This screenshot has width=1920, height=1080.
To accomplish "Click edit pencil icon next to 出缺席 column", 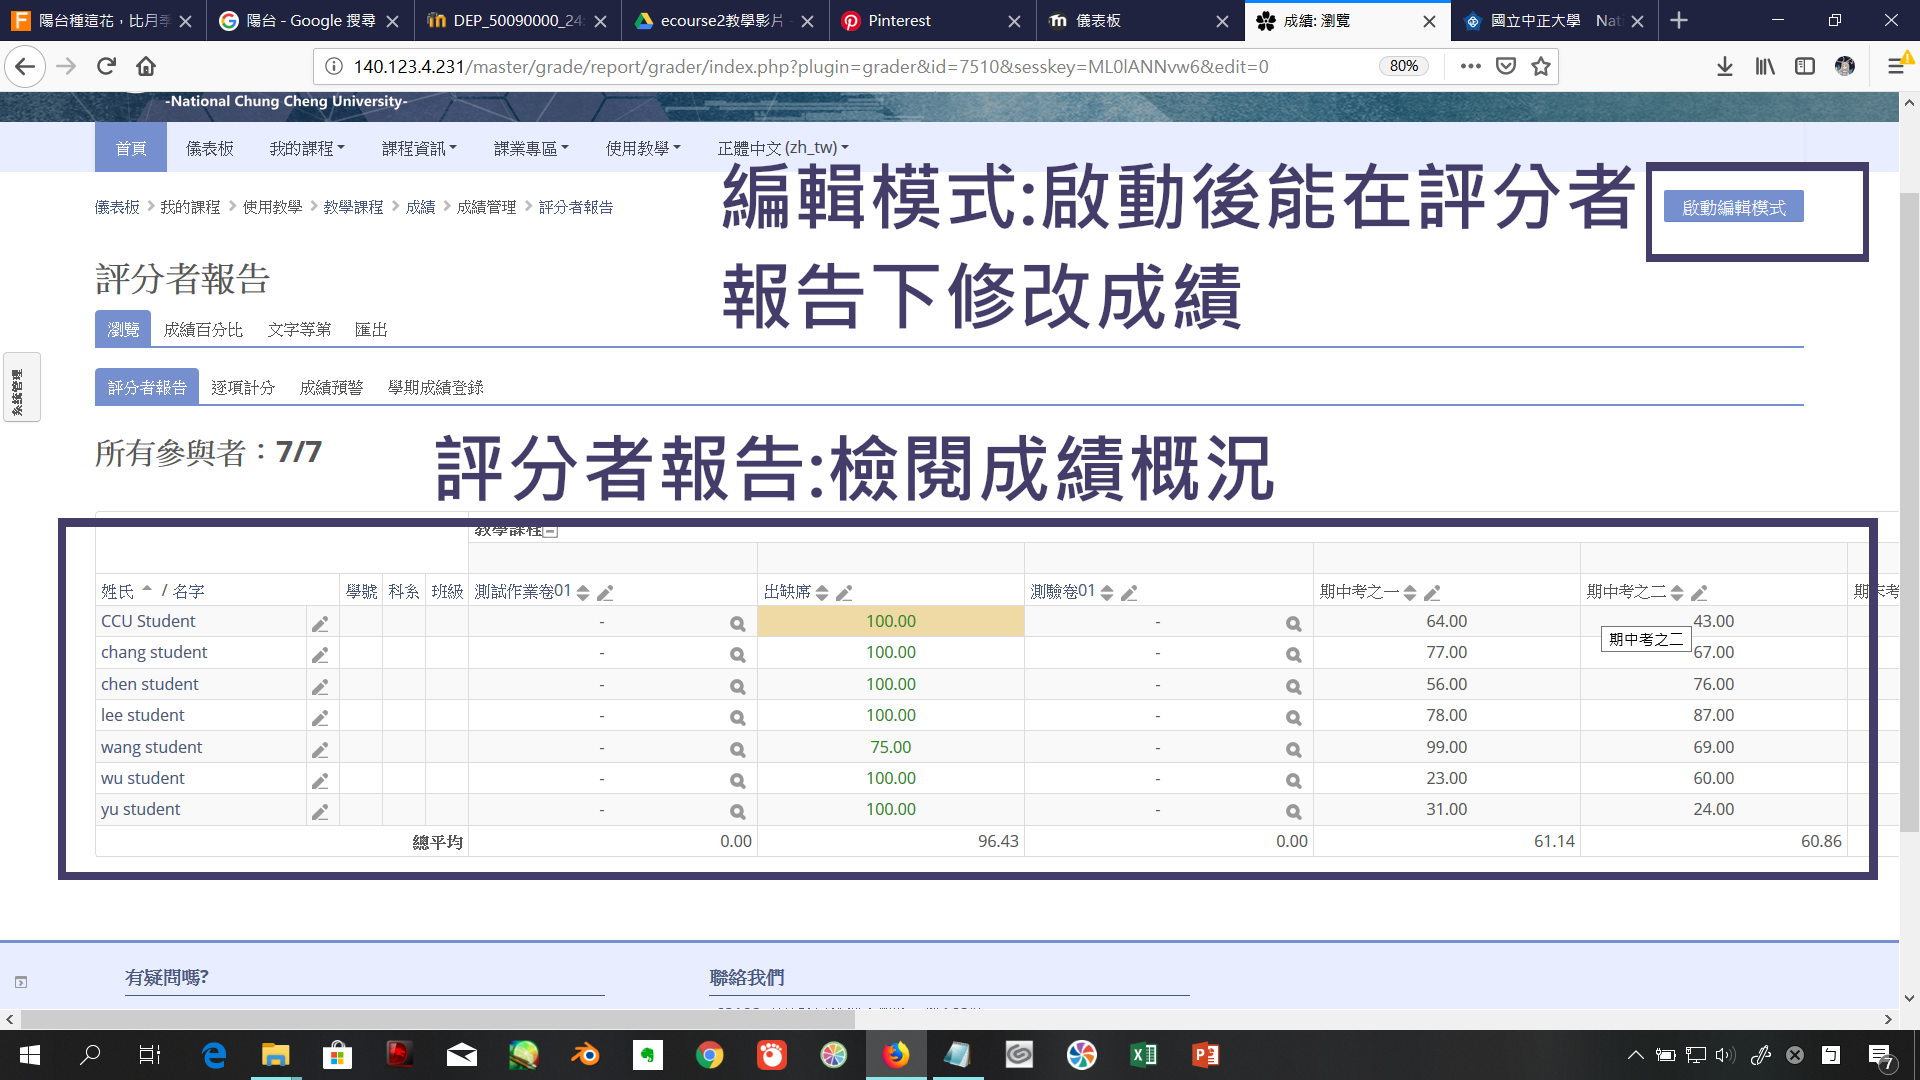I will (x=844, y=593).
